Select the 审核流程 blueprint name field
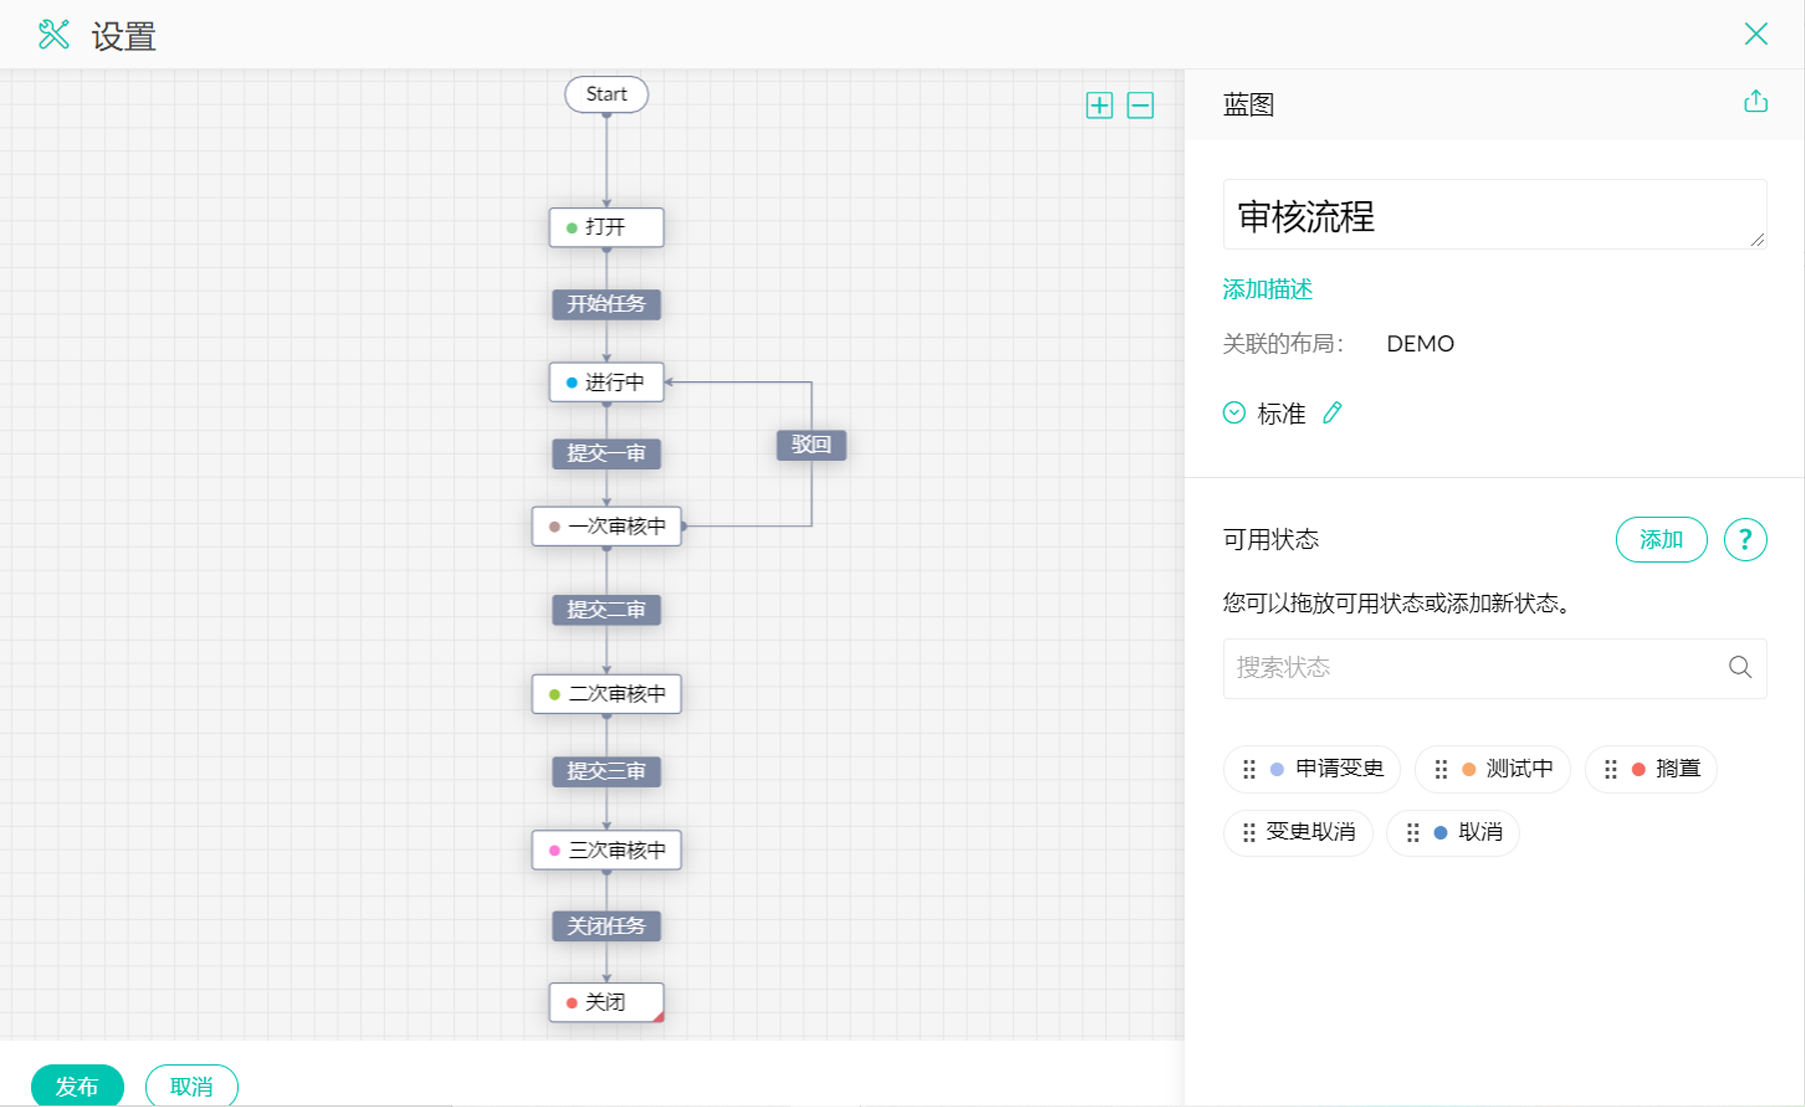Image resolution: width=1805 pixels, height=1107 pixels. tap(1494, 215)
